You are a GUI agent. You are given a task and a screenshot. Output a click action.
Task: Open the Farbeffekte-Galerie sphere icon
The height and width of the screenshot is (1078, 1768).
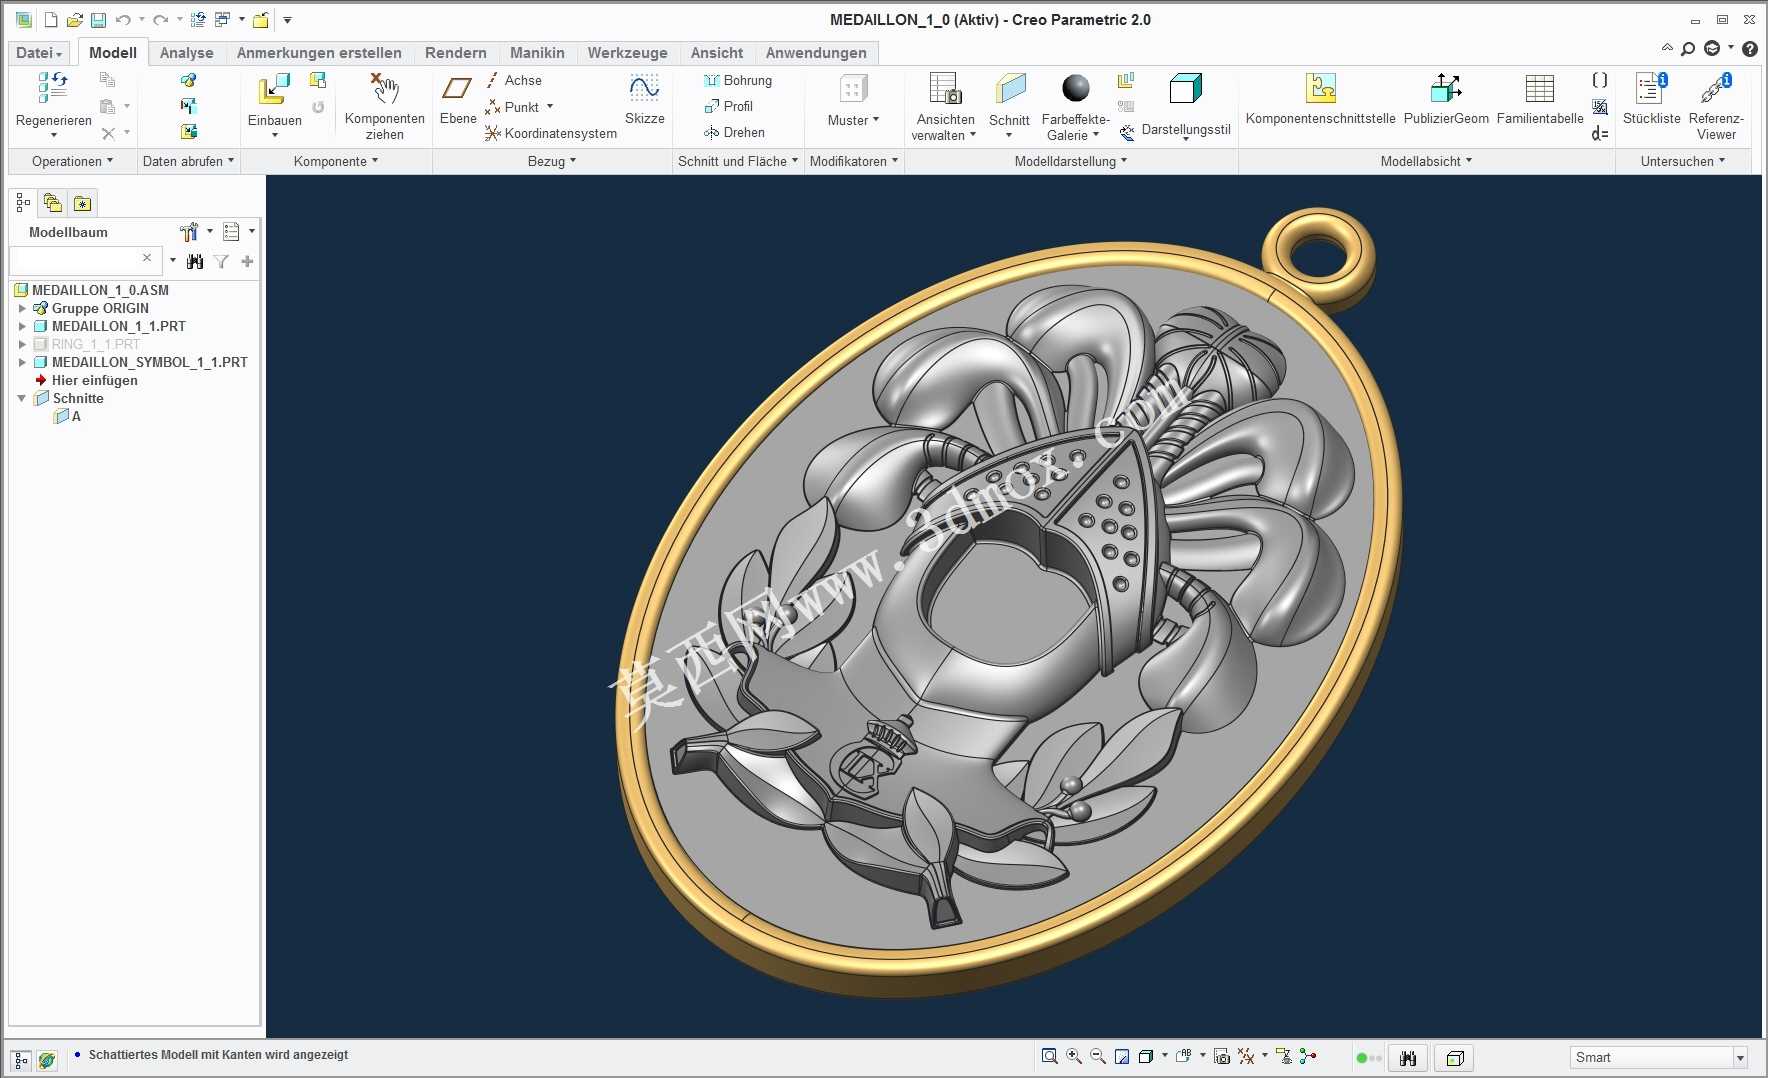point(1076,88)
